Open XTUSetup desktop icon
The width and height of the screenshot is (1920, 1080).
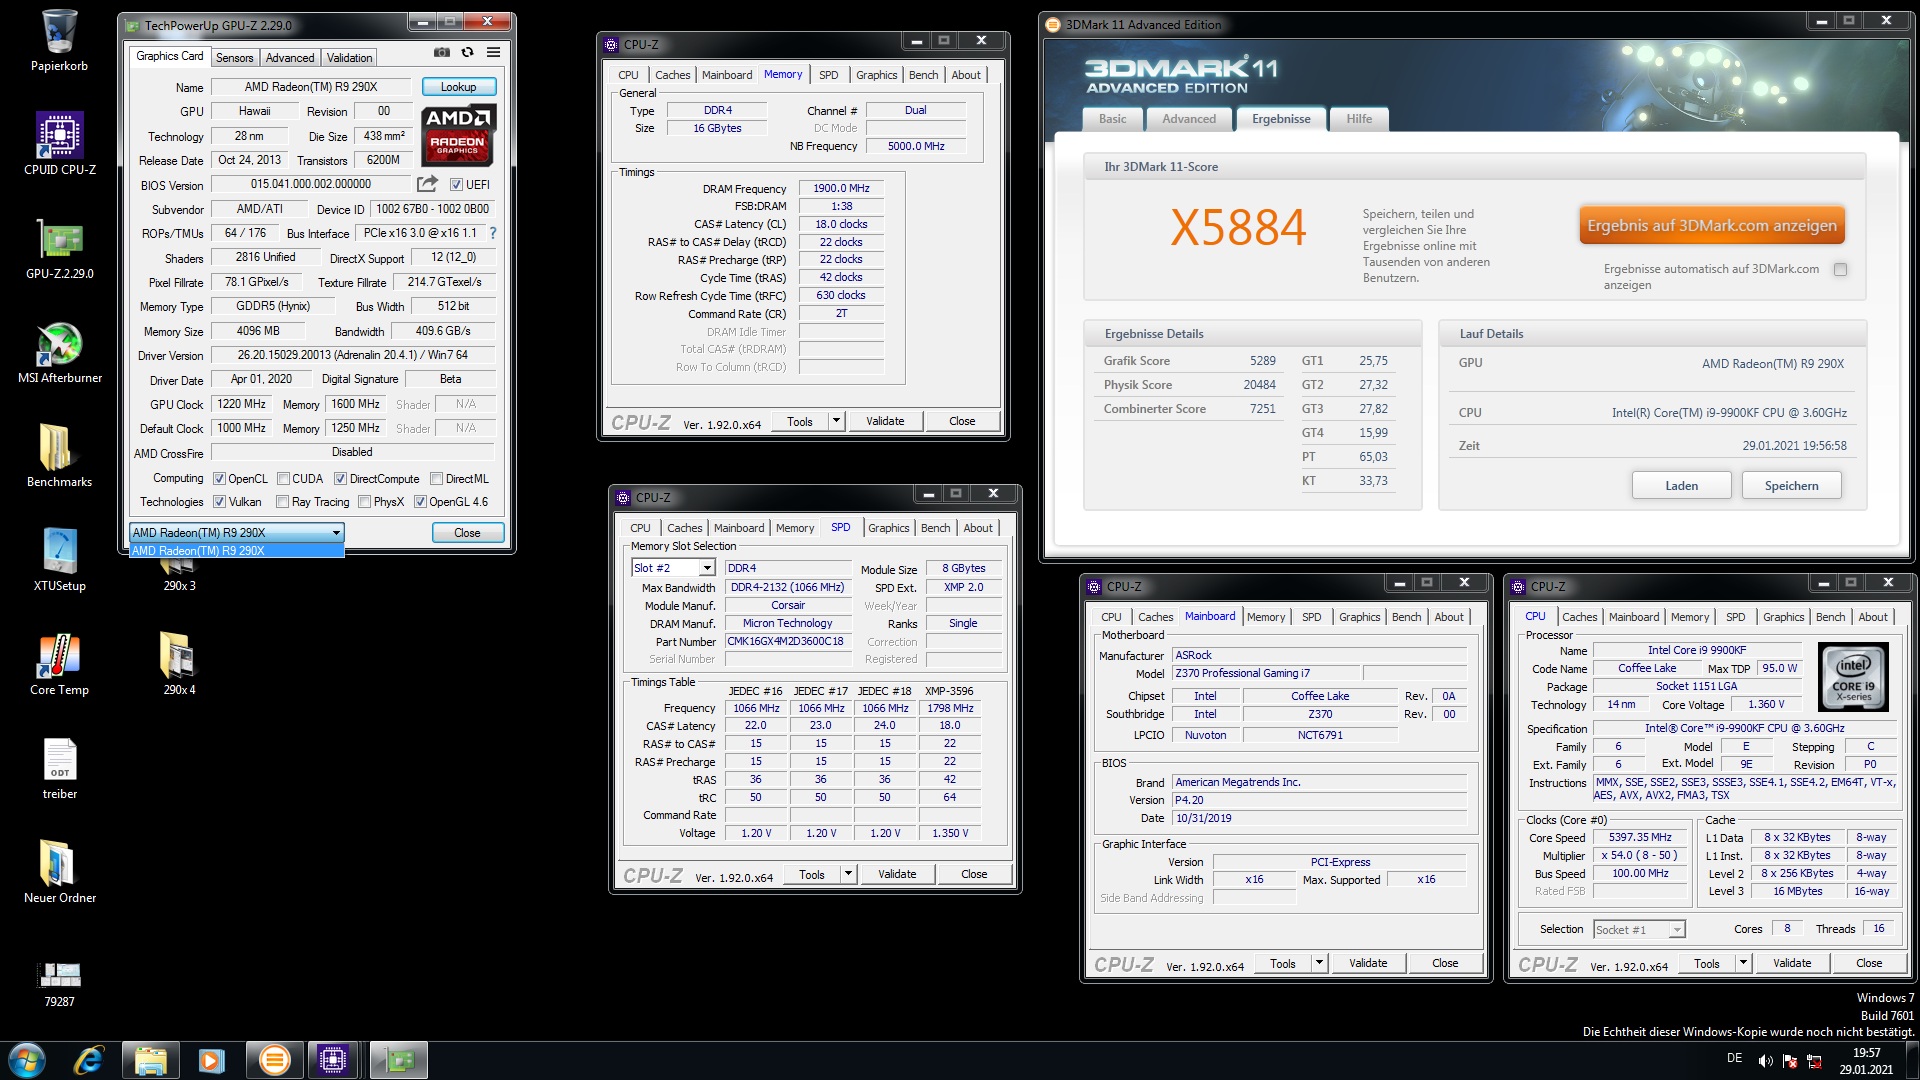(60, 560)
